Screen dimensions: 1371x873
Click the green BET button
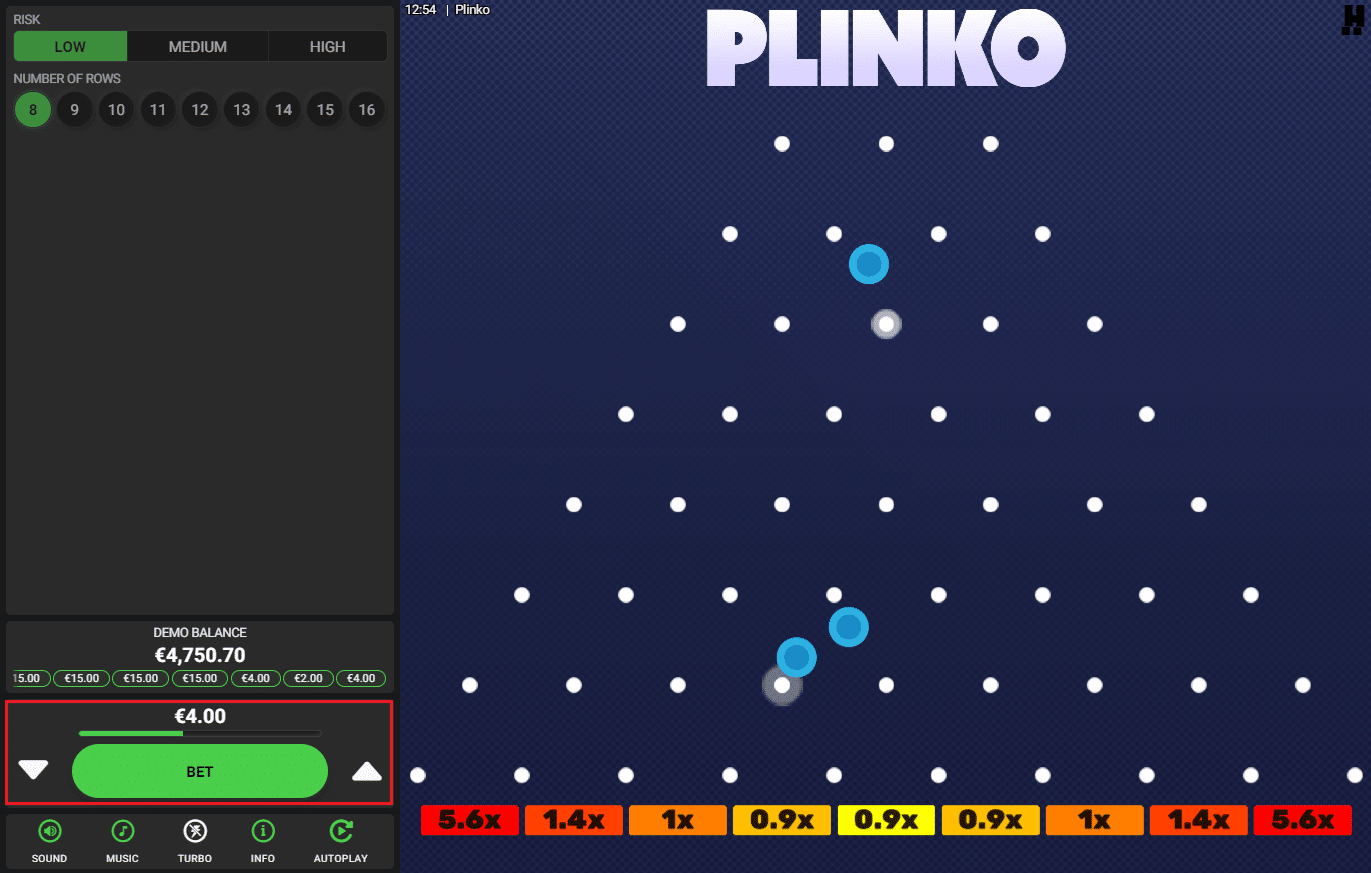click(200, 771)
